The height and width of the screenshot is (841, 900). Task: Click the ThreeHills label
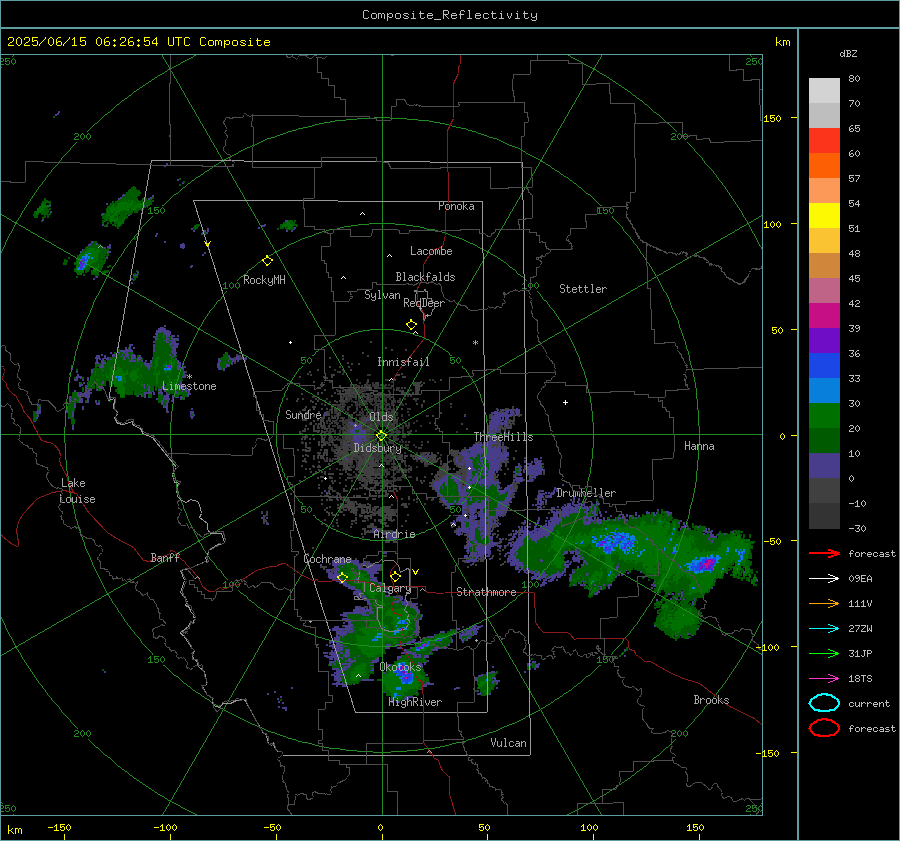pos(503,437)
